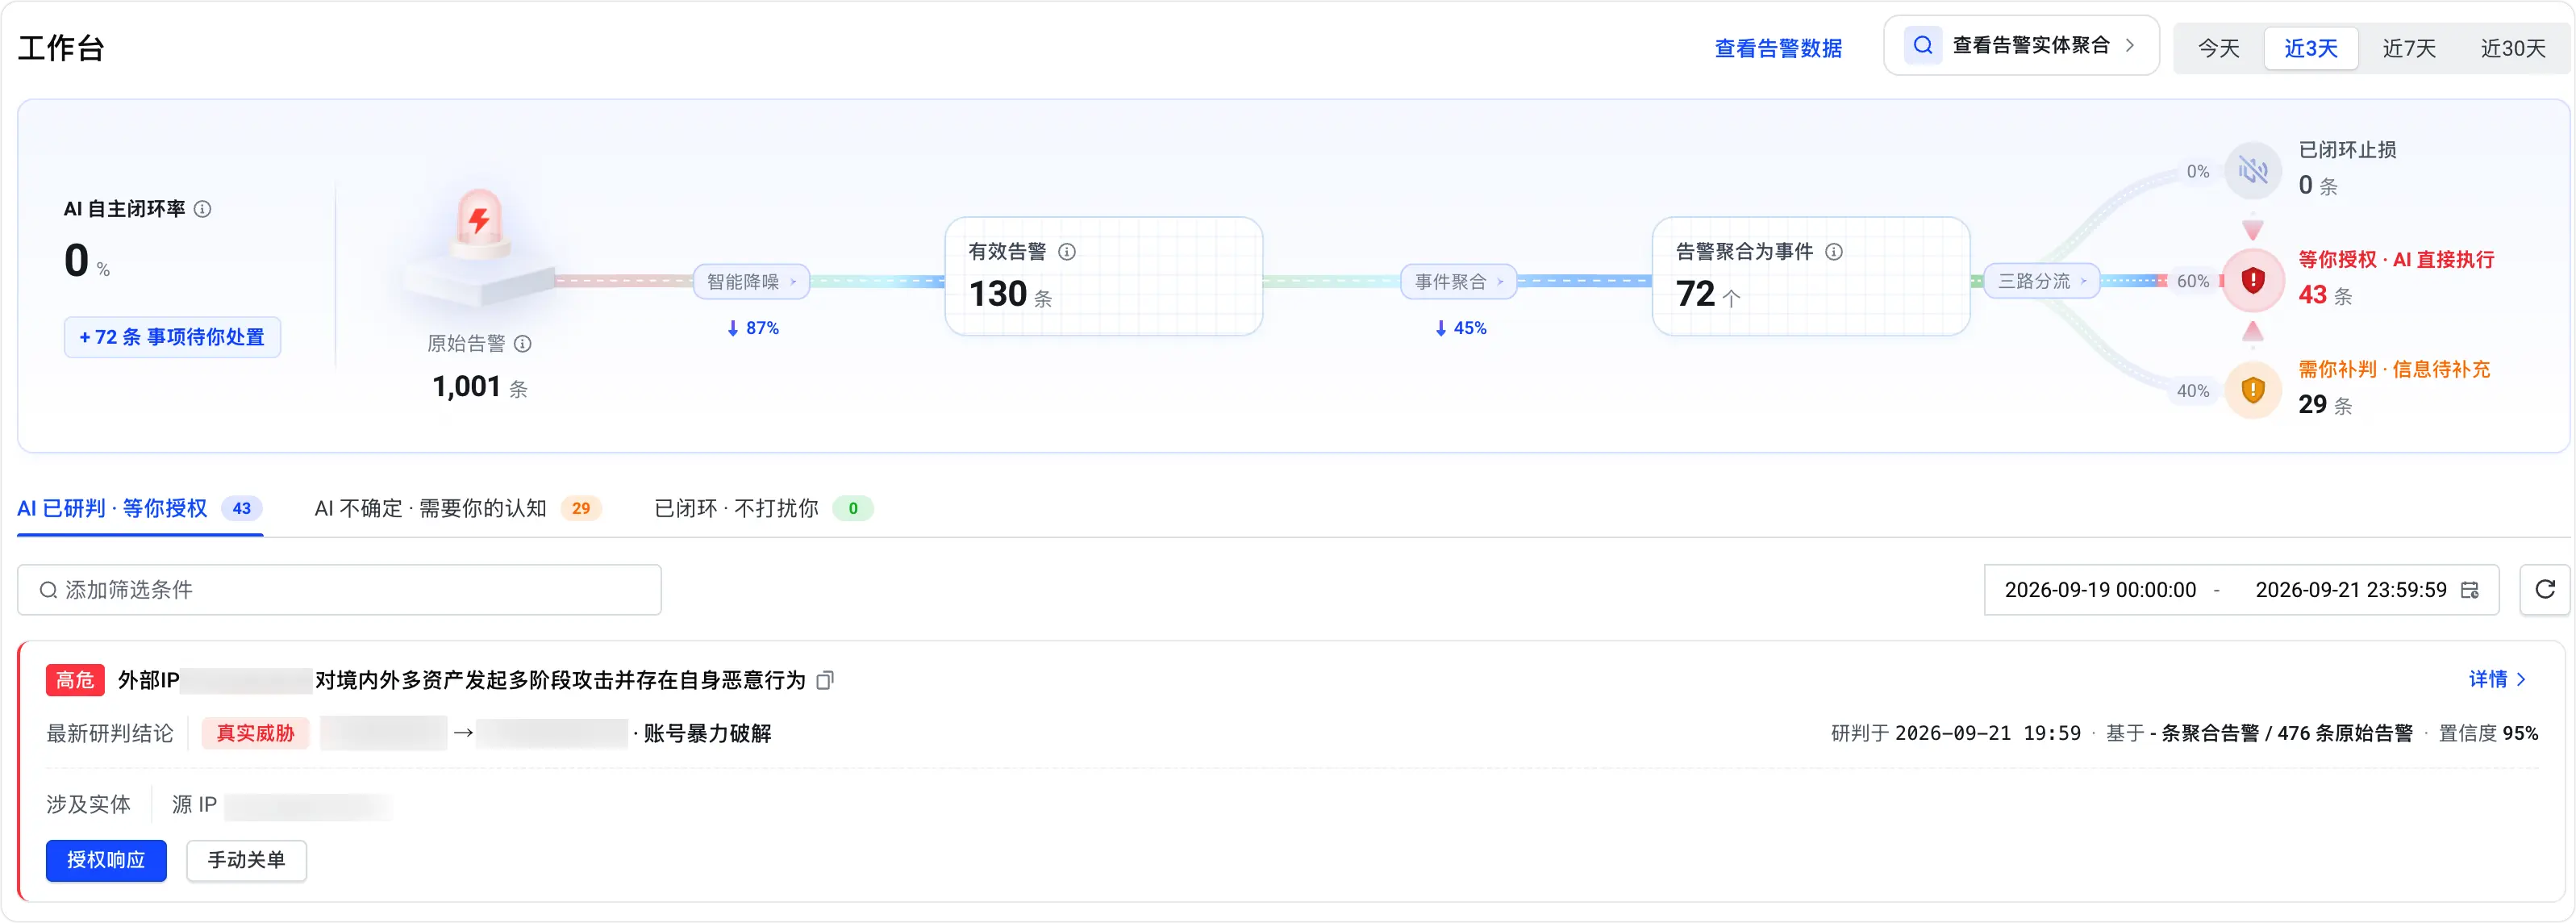Expand the 智能降噪 stage chevron
Viewport: 2576px width, 923px height.
(x=794, y=282)
